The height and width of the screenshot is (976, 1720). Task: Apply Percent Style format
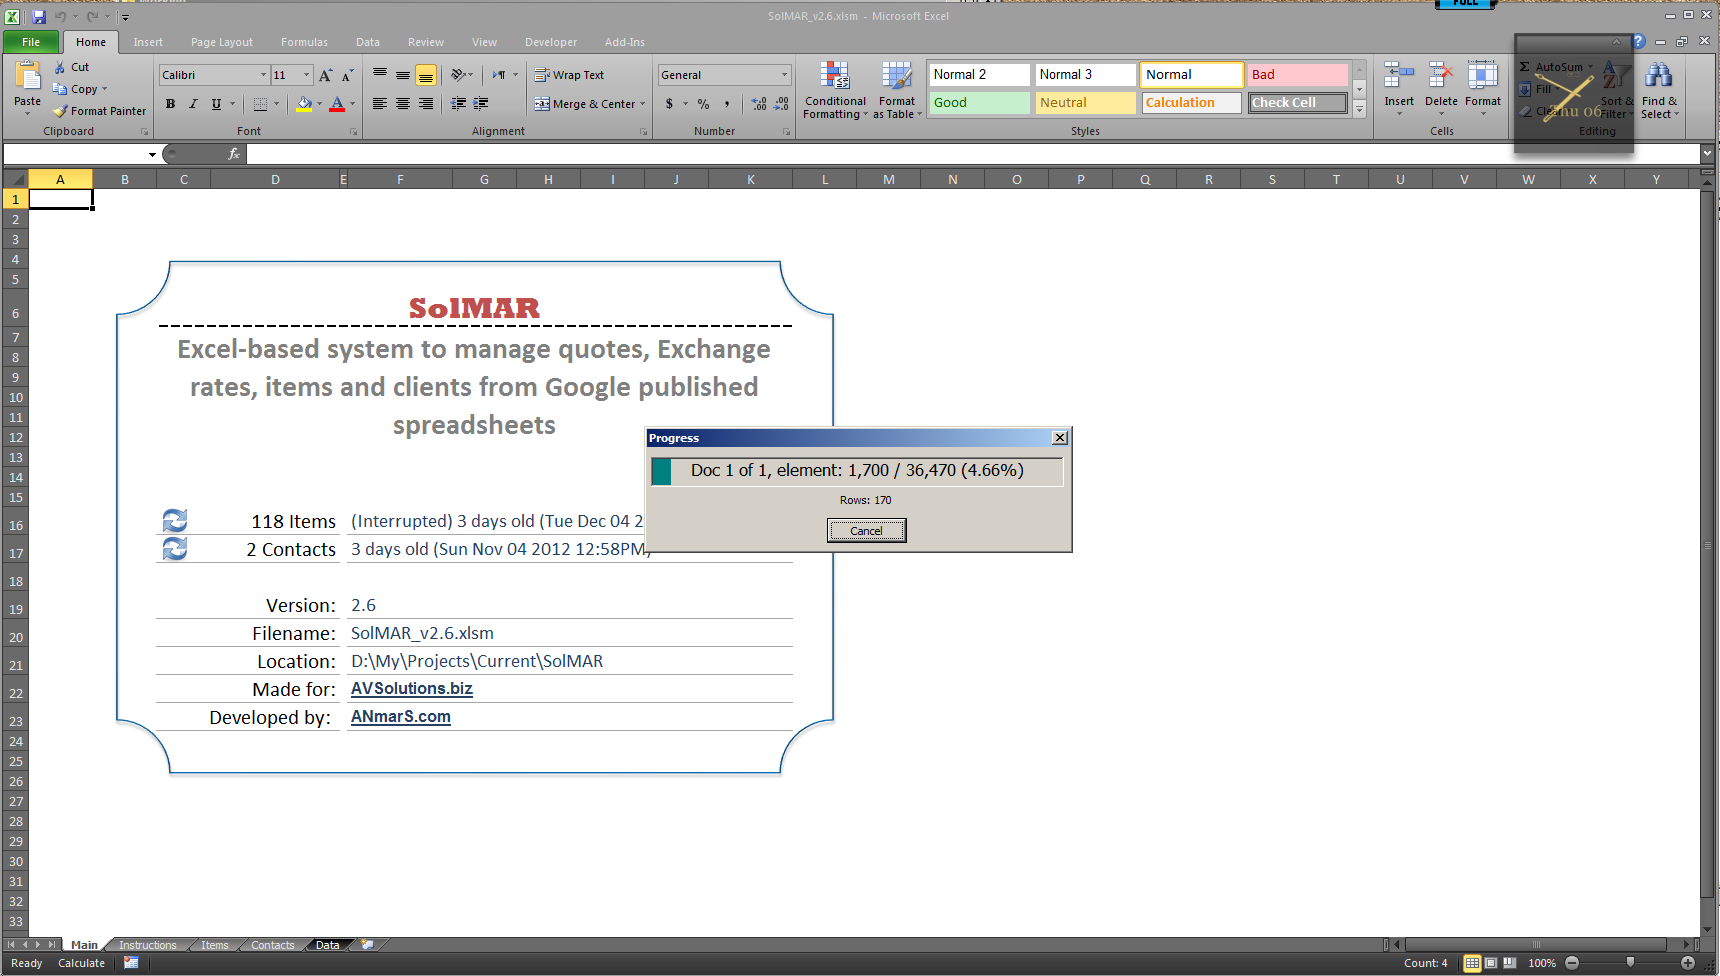(704, 104)
